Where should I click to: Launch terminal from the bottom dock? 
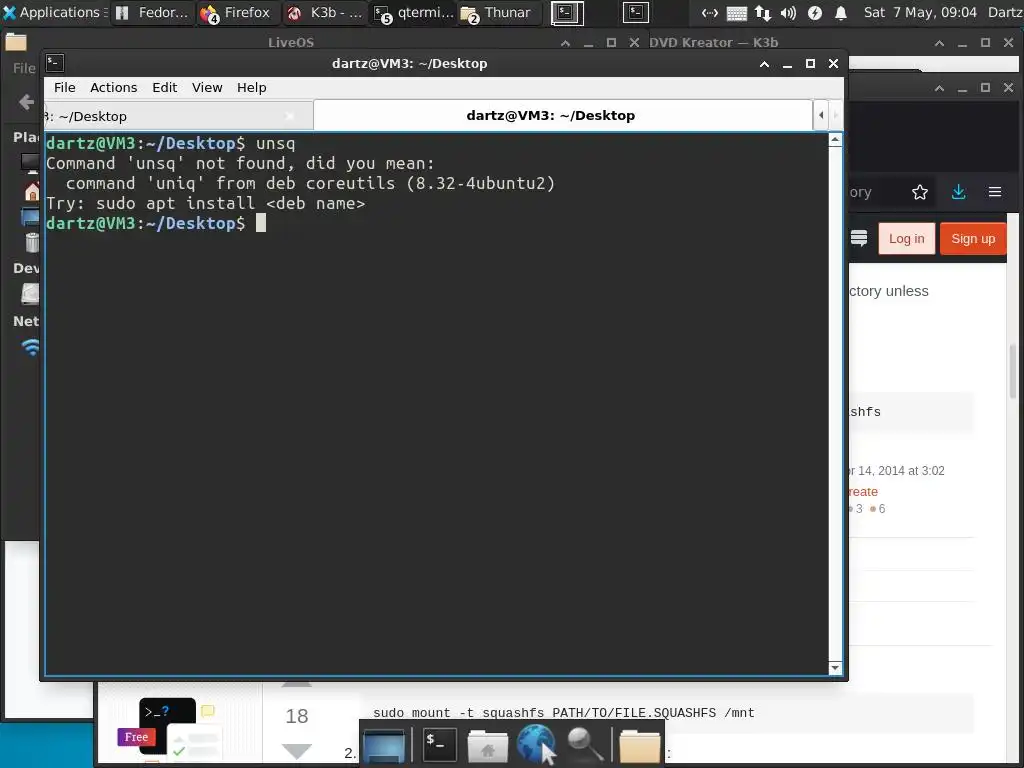point(439,744)
